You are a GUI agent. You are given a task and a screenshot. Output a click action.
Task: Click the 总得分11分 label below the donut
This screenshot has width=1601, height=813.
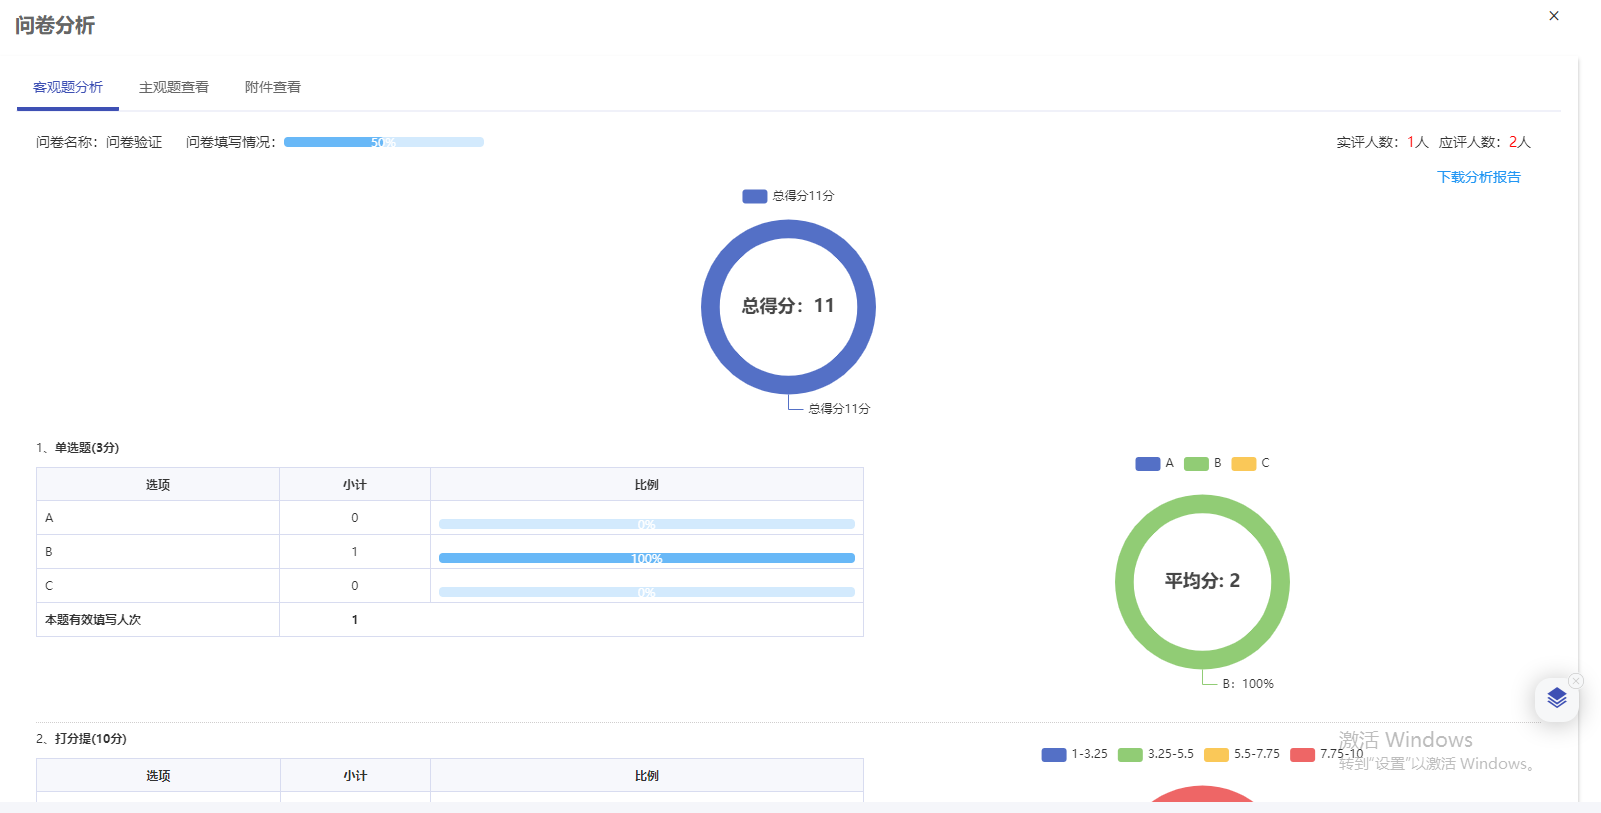(839, 409)
